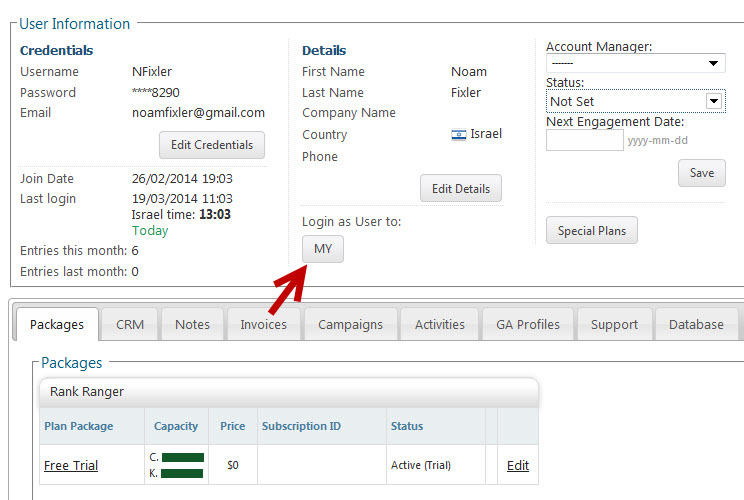
Task: Save the account manager settings
Action: tap(702, 173)
